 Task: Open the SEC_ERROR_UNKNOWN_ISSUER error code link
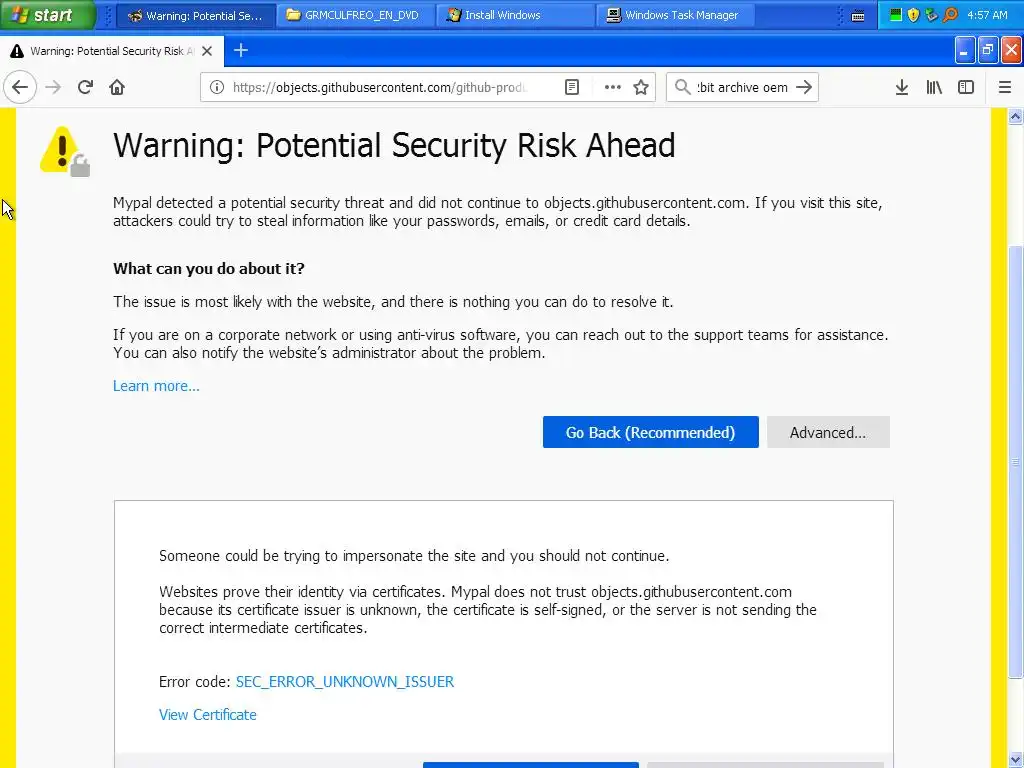click(x=344, y=681)
